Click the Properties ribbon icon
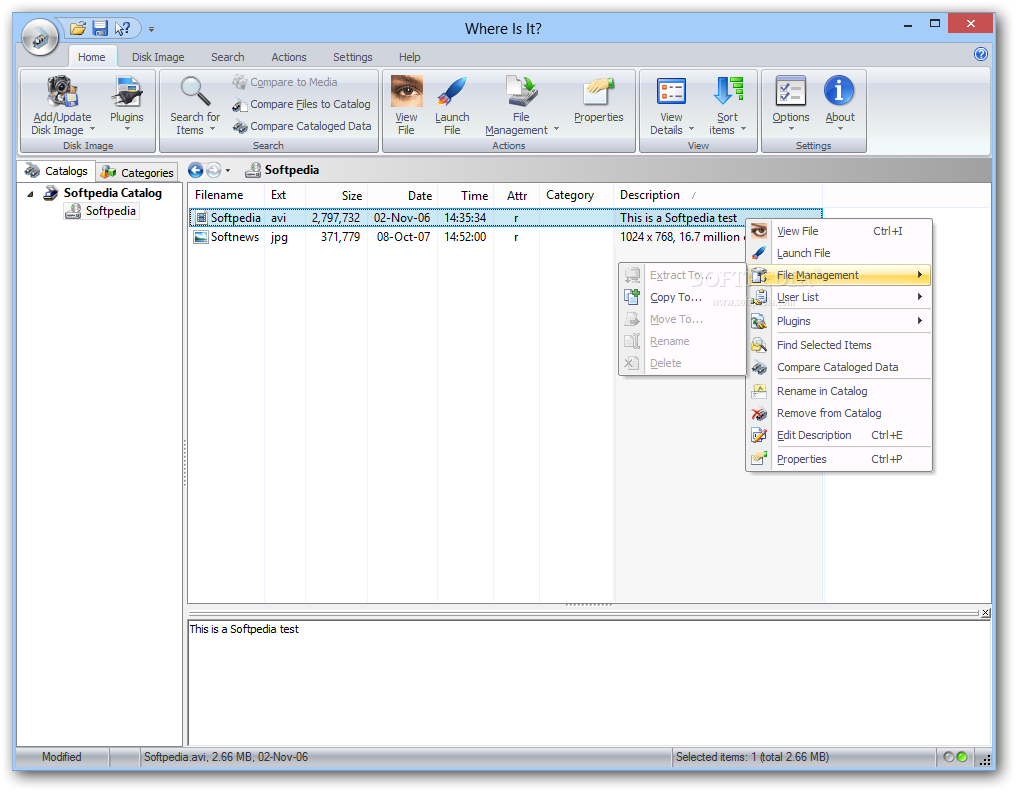 coord(598,91)
